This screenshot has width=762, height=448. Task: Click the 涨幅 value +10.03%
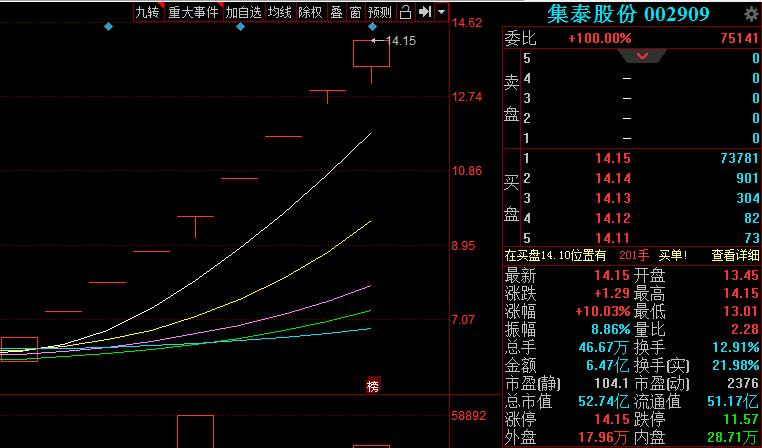[603, 311]
